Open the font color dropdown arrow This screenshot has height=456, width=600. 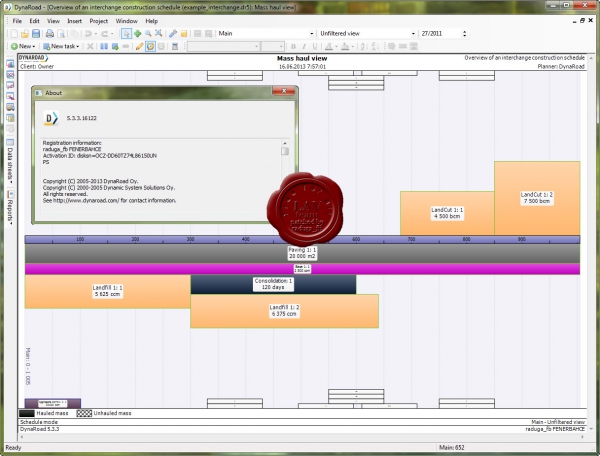coord(336,47)
